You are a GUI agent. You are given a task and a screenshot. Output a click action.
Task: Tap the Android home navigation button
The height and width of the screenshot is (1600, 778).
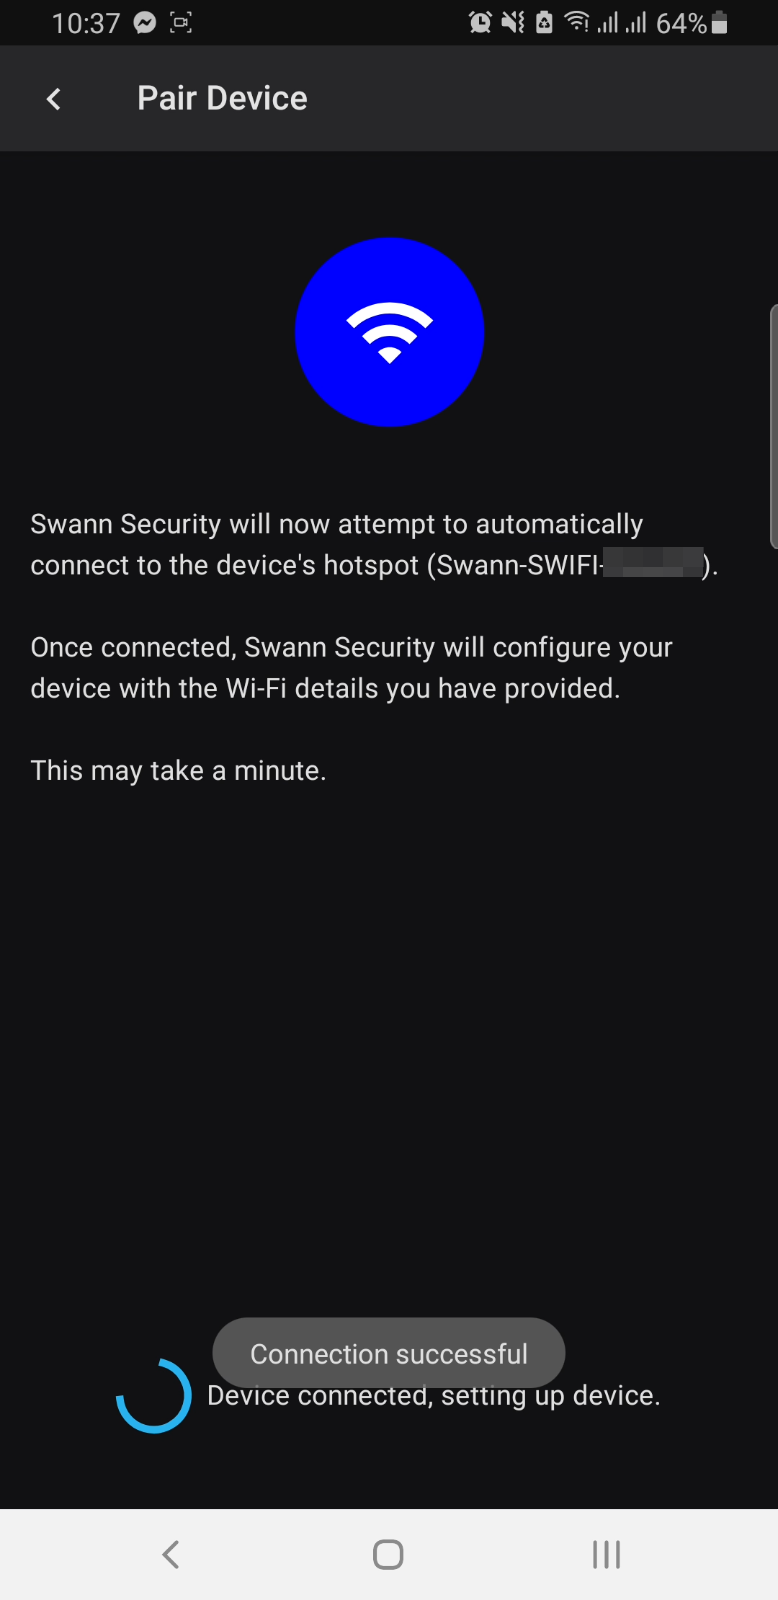(388, 1554)
